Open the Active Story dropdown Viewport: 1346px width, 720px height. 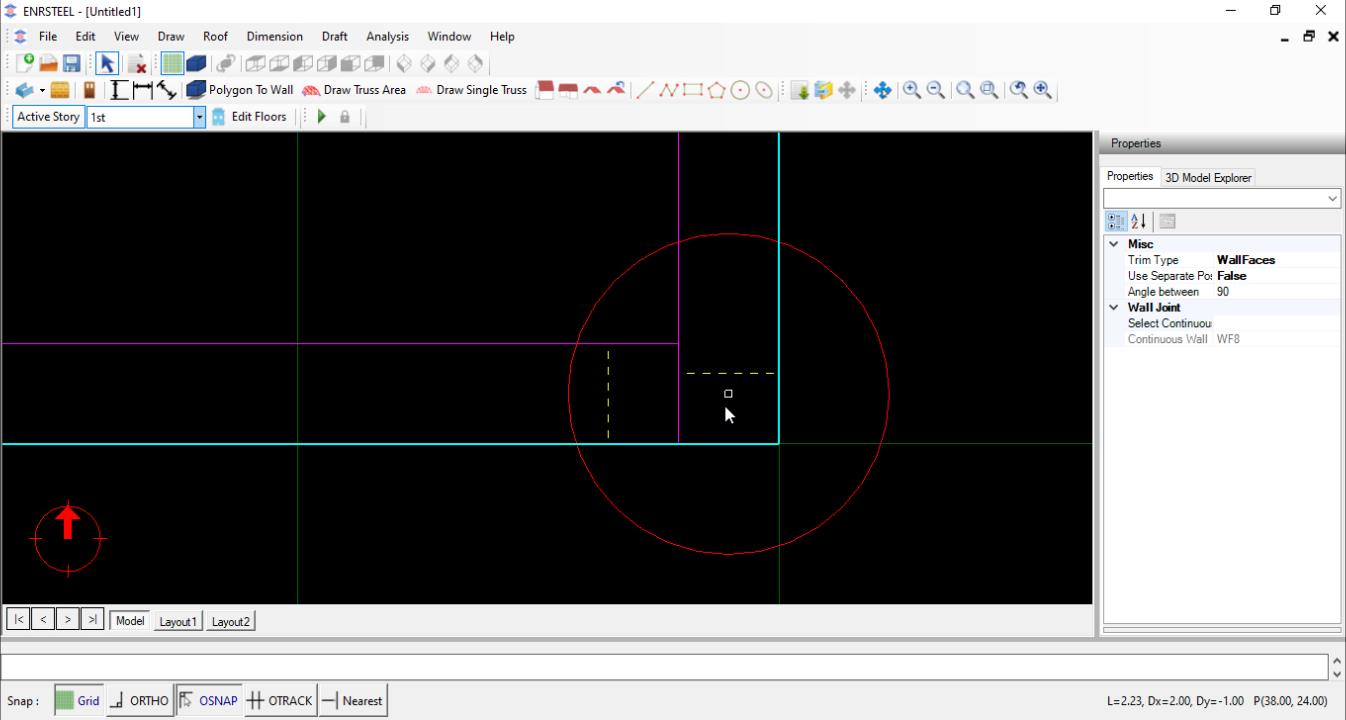[x=199, y=117]
